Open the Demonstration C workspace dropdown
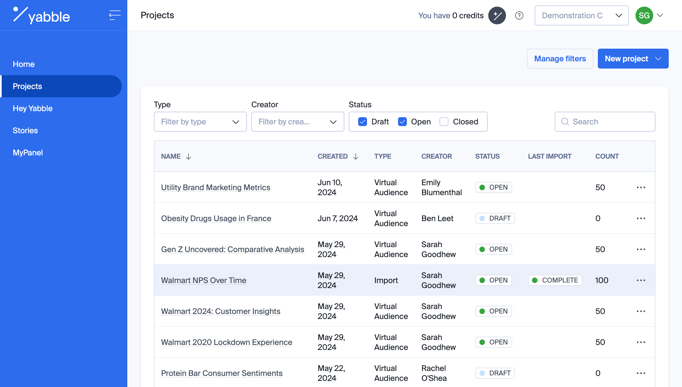This screenshot has height=387, width=682. click(582, 16)
